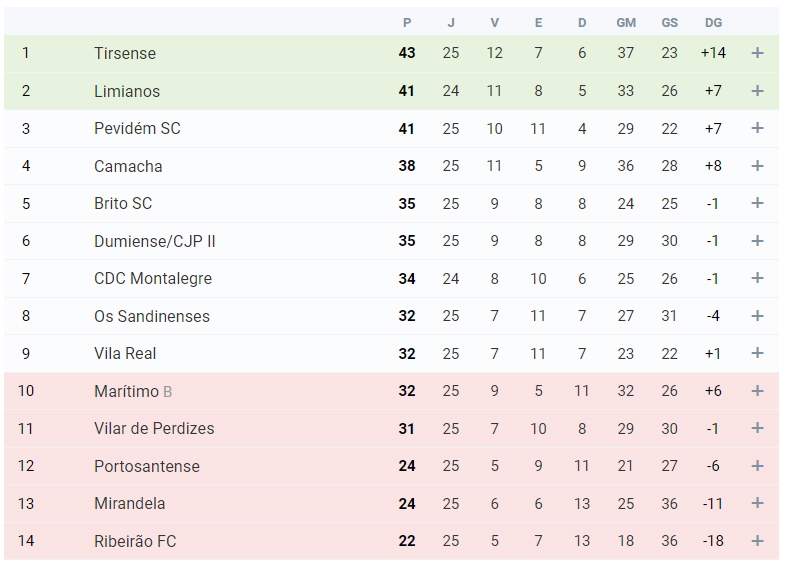Expand CDC Montalegre row plus icon
The height and width of the screenshot is (563, 786).
point(757,278)
